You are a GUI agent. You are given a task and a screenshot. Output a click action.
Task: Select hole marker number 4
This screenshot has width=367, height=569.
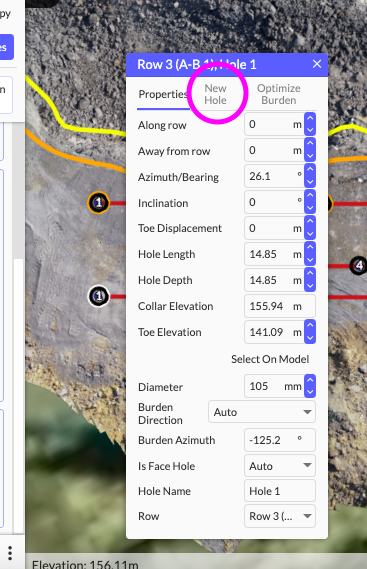pyautogui.click(x=359, y=266)
